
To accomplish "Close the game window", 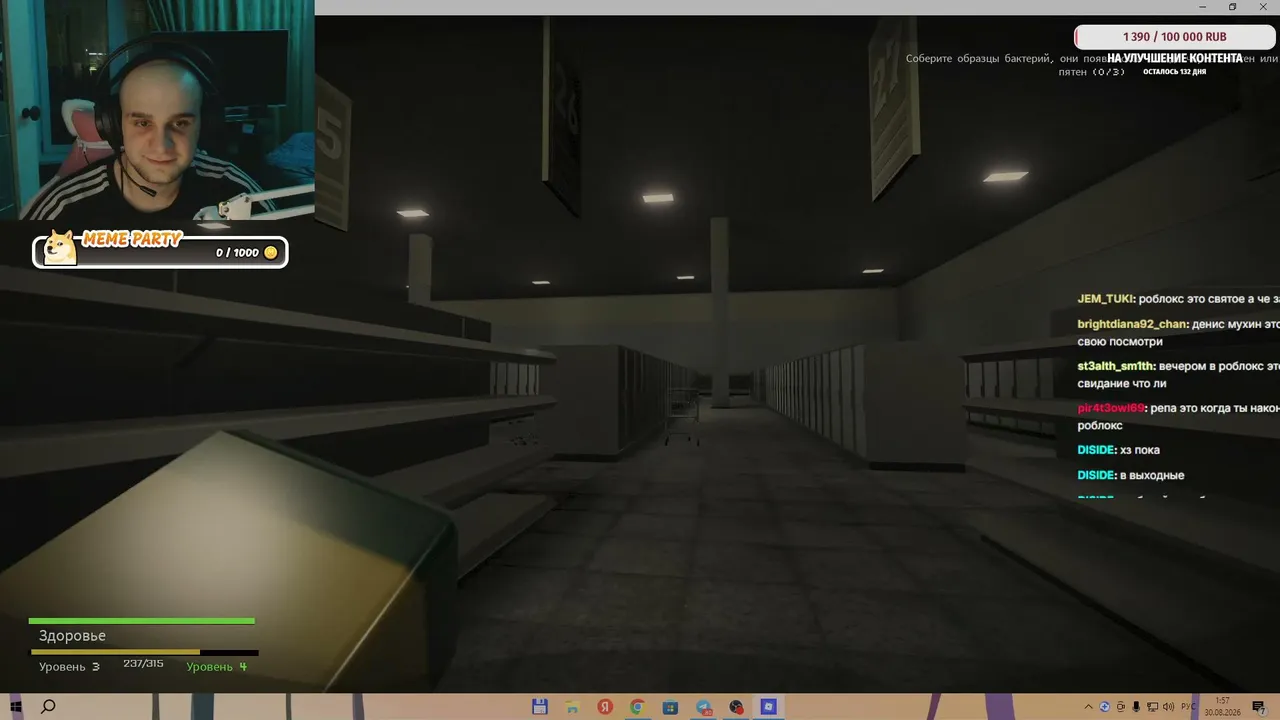I will pos(1263,7).
